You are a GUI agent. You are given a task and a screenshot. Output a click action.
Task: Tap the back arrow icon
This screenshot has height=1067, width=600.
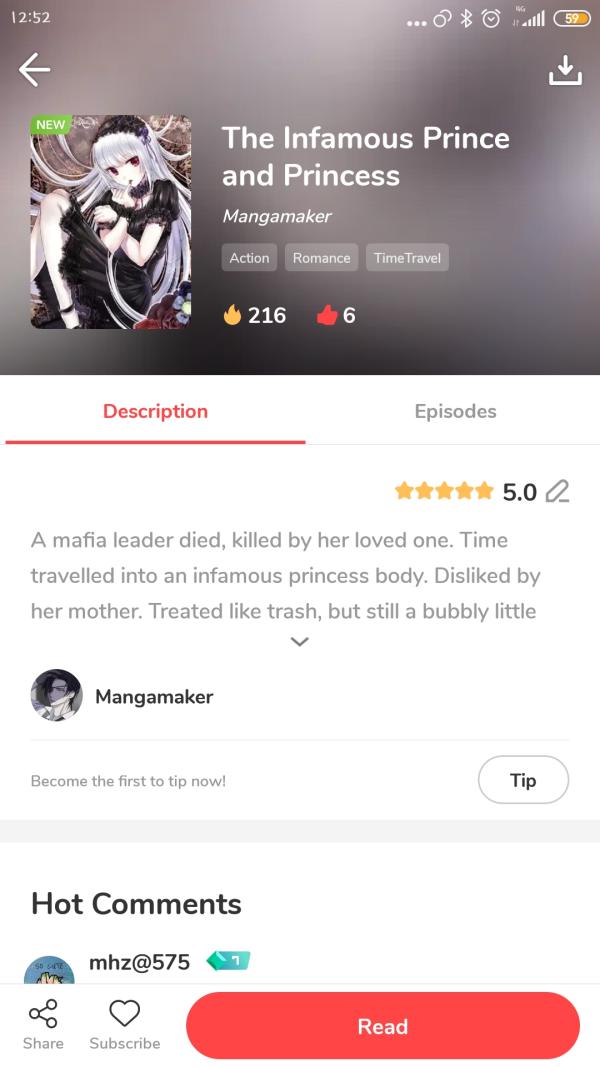click(34, 69)
